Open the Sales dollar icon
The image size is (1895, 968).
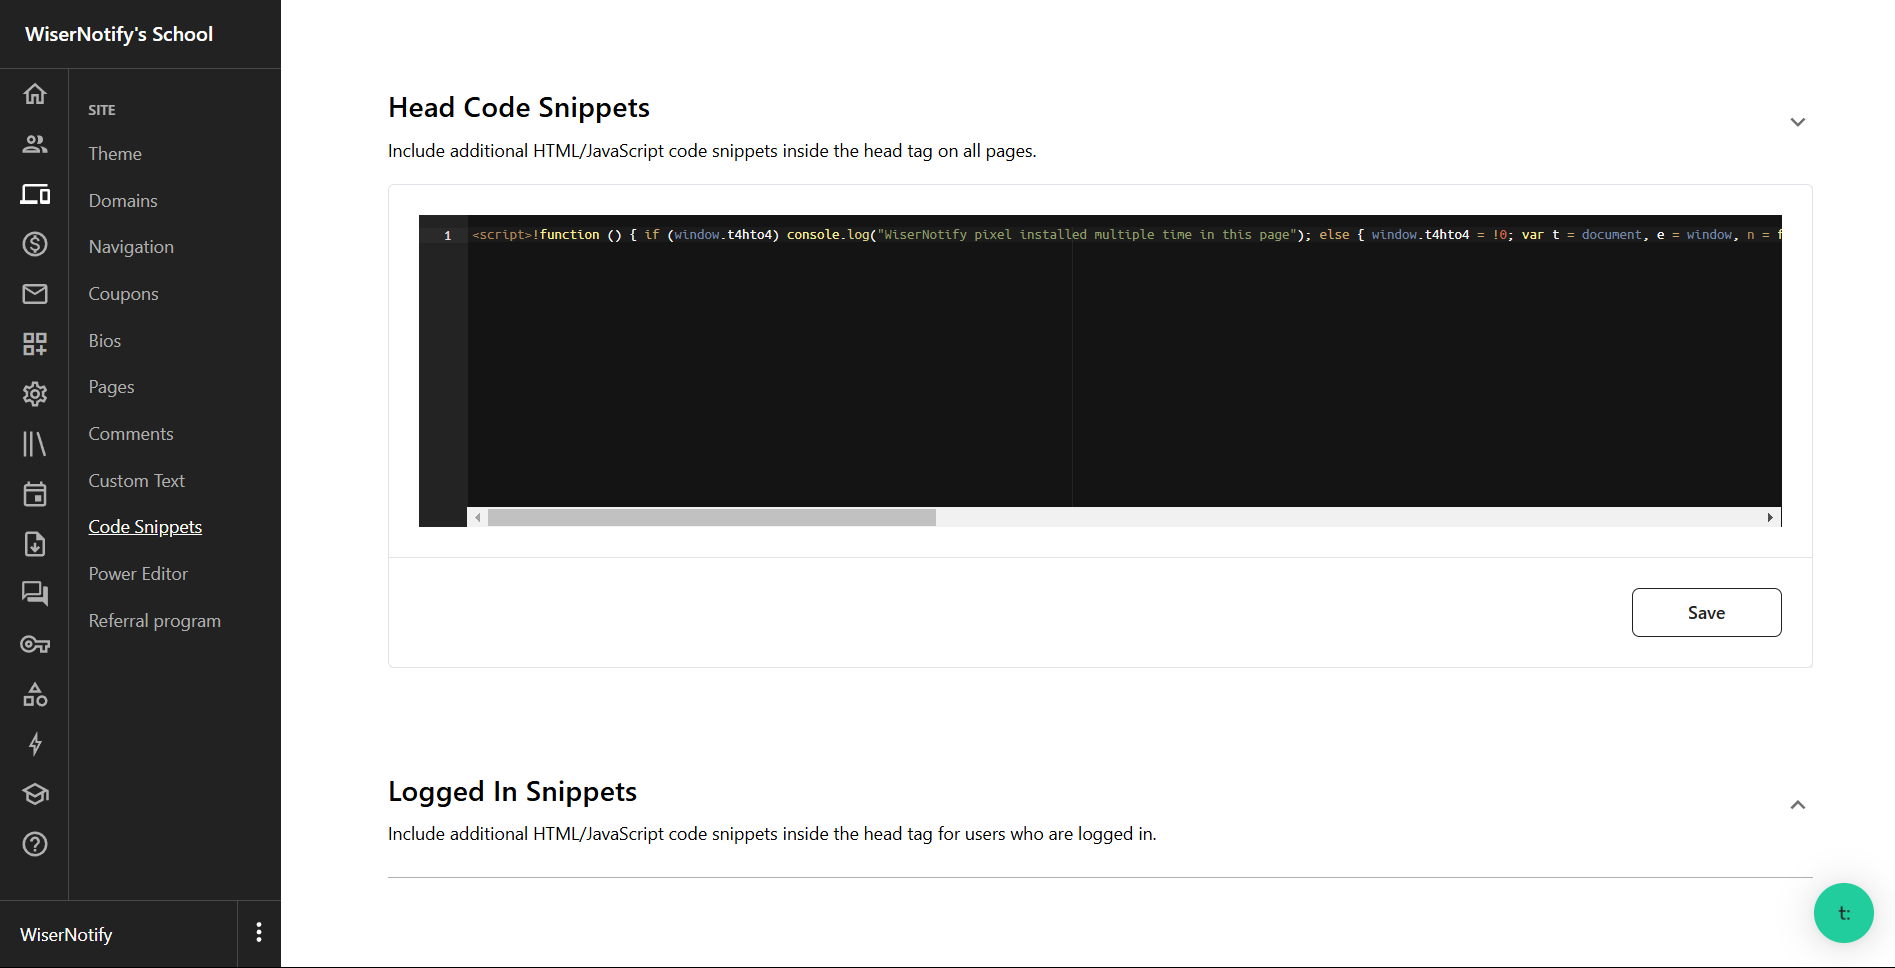35,244
